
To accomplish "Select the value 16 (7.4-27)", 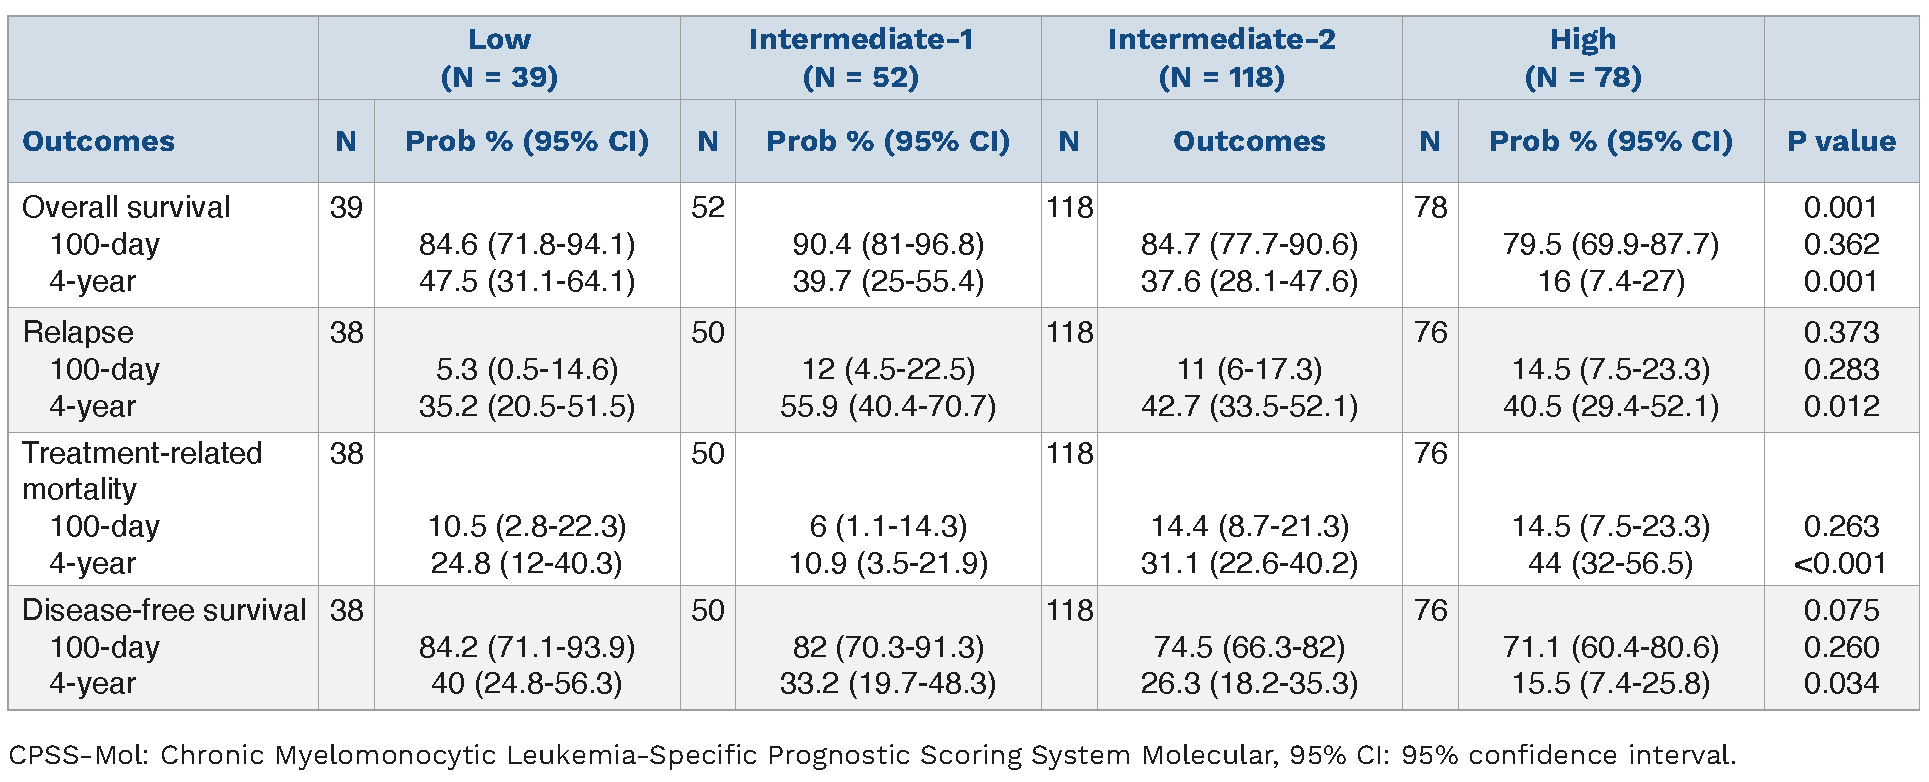I will coord(1610,281).
